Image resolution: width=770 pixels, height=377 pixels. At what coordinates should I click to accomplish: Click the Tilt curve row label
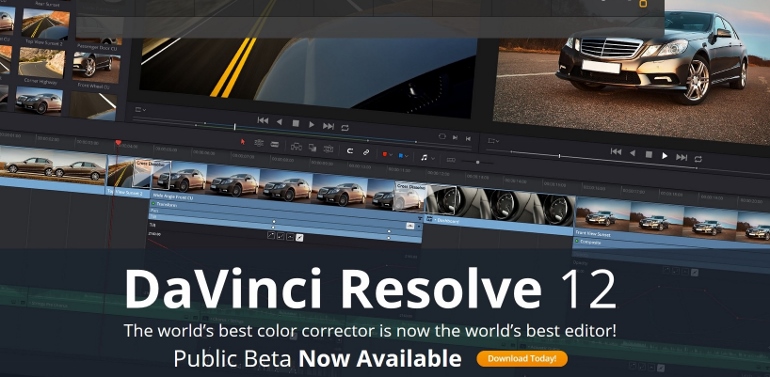[152, 224]
